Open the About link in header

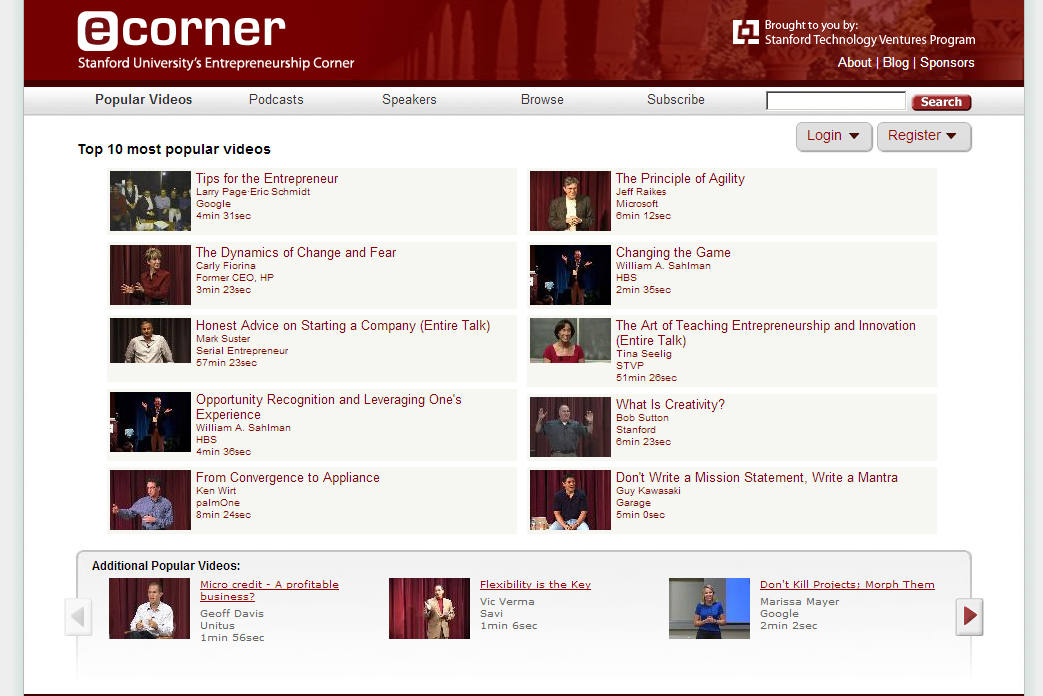tap(854, 62)
